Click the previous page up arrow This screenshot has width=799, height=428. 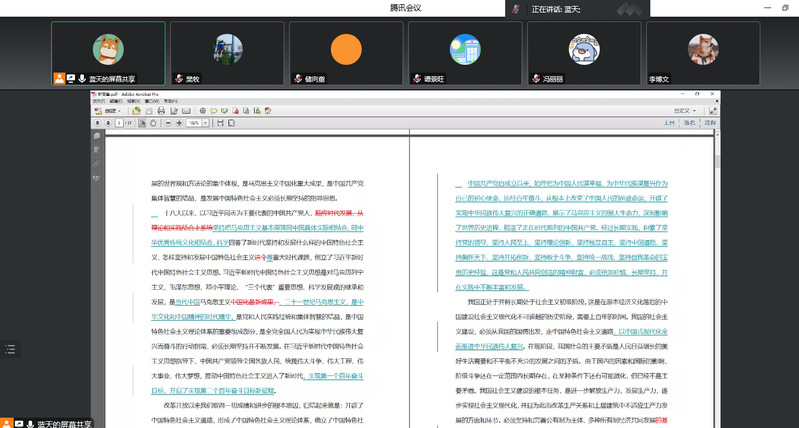(99, 123)
